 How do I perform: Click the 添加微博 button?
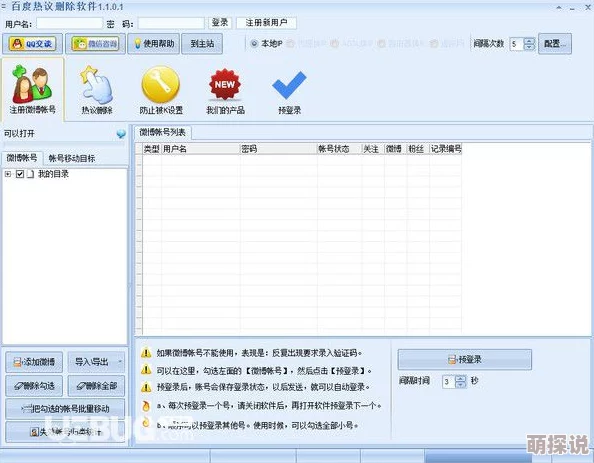[34, 362]
